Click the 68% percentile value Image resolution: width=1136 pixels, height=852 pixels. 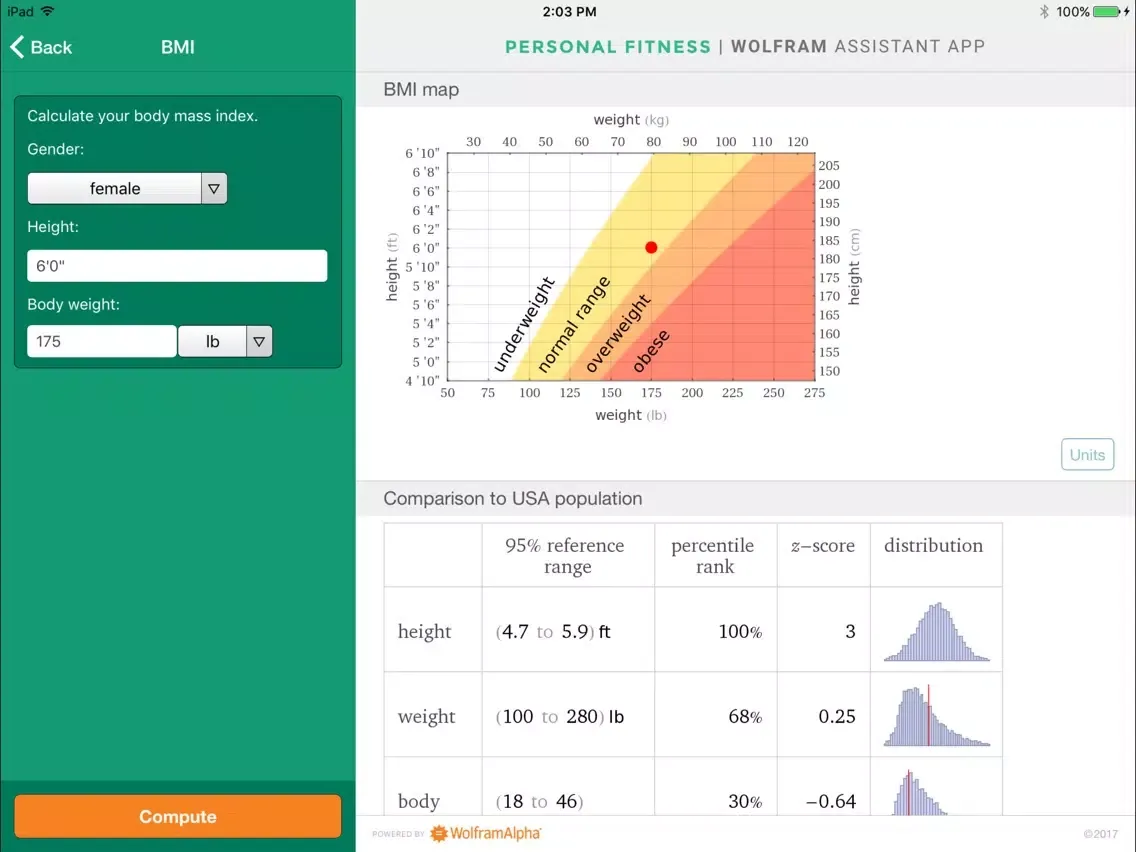point(745,717)
